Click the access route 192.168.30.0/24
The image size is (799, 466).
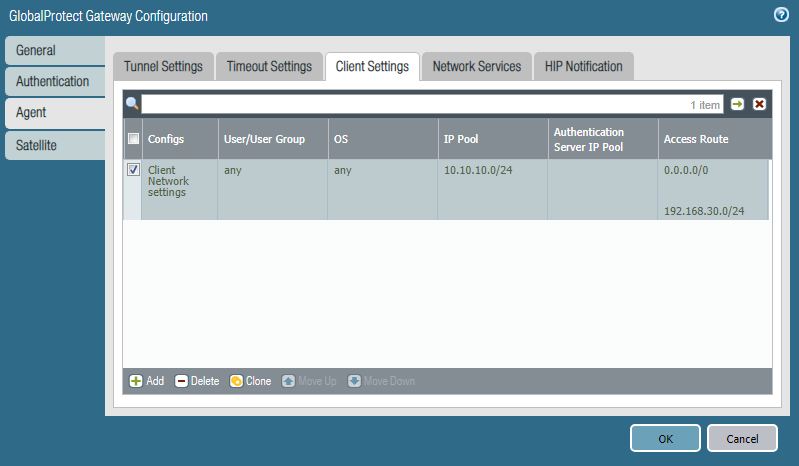tap(704, 211)
